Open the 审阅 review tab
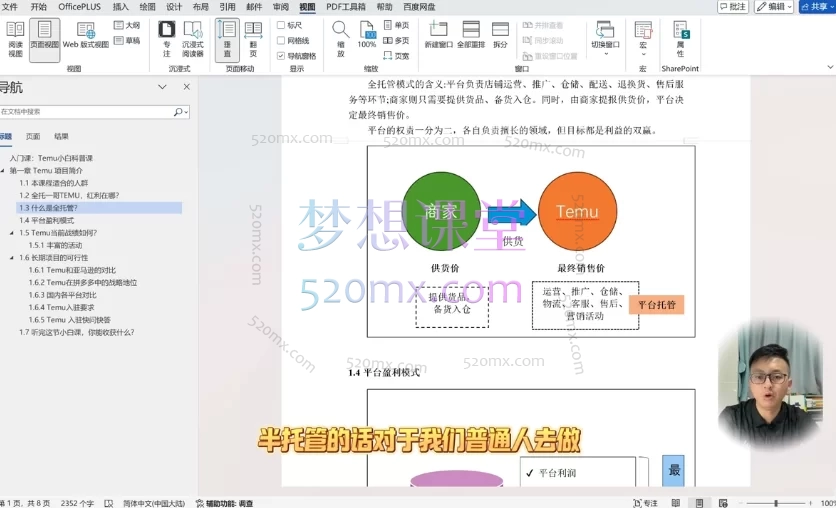 click(x=280, y=7)
